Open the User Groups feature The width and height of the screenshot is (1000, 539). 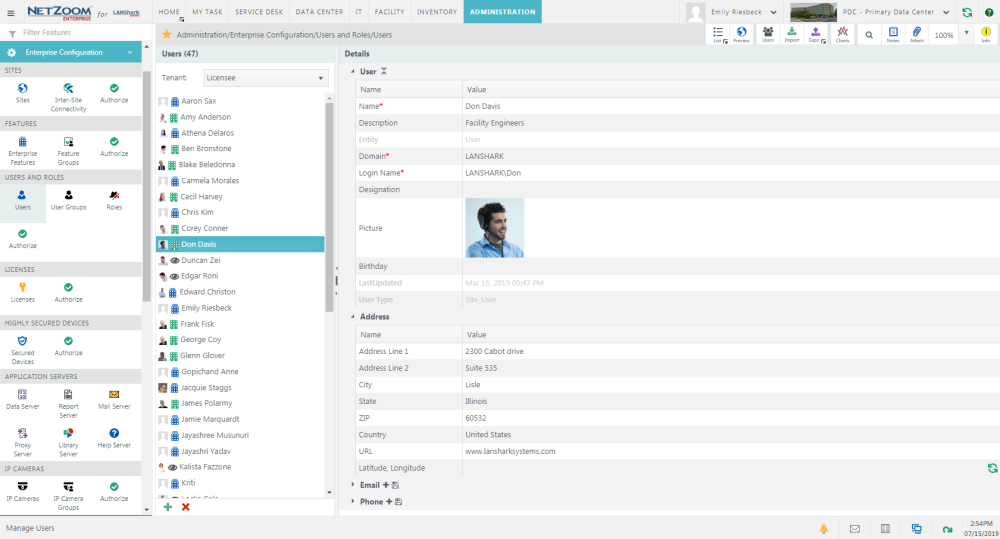click(x=68, y=200)
